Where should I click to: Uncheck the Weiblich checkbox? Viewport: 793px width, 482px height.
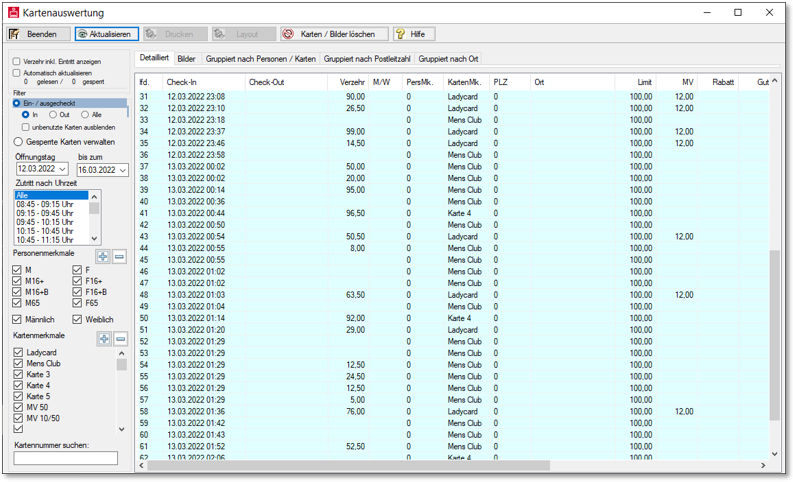click(x=77, y=320)
